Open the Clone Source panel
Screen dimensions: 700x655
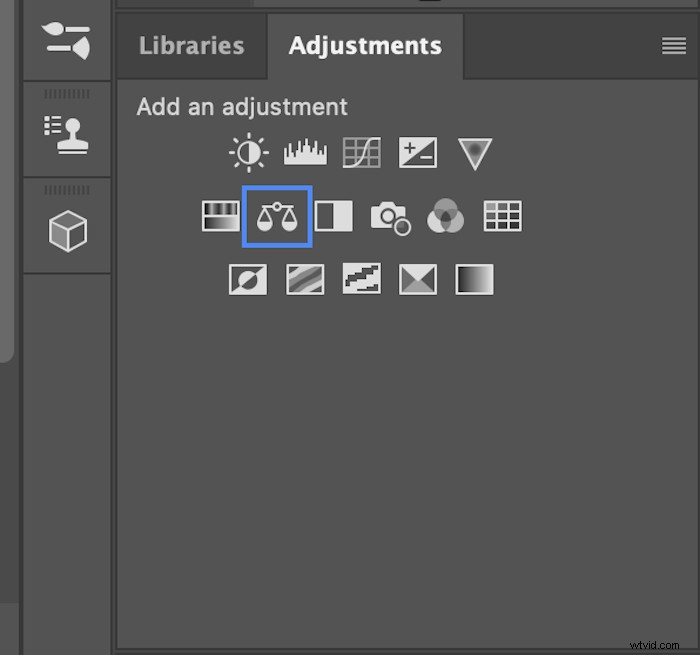click(67, 137)
